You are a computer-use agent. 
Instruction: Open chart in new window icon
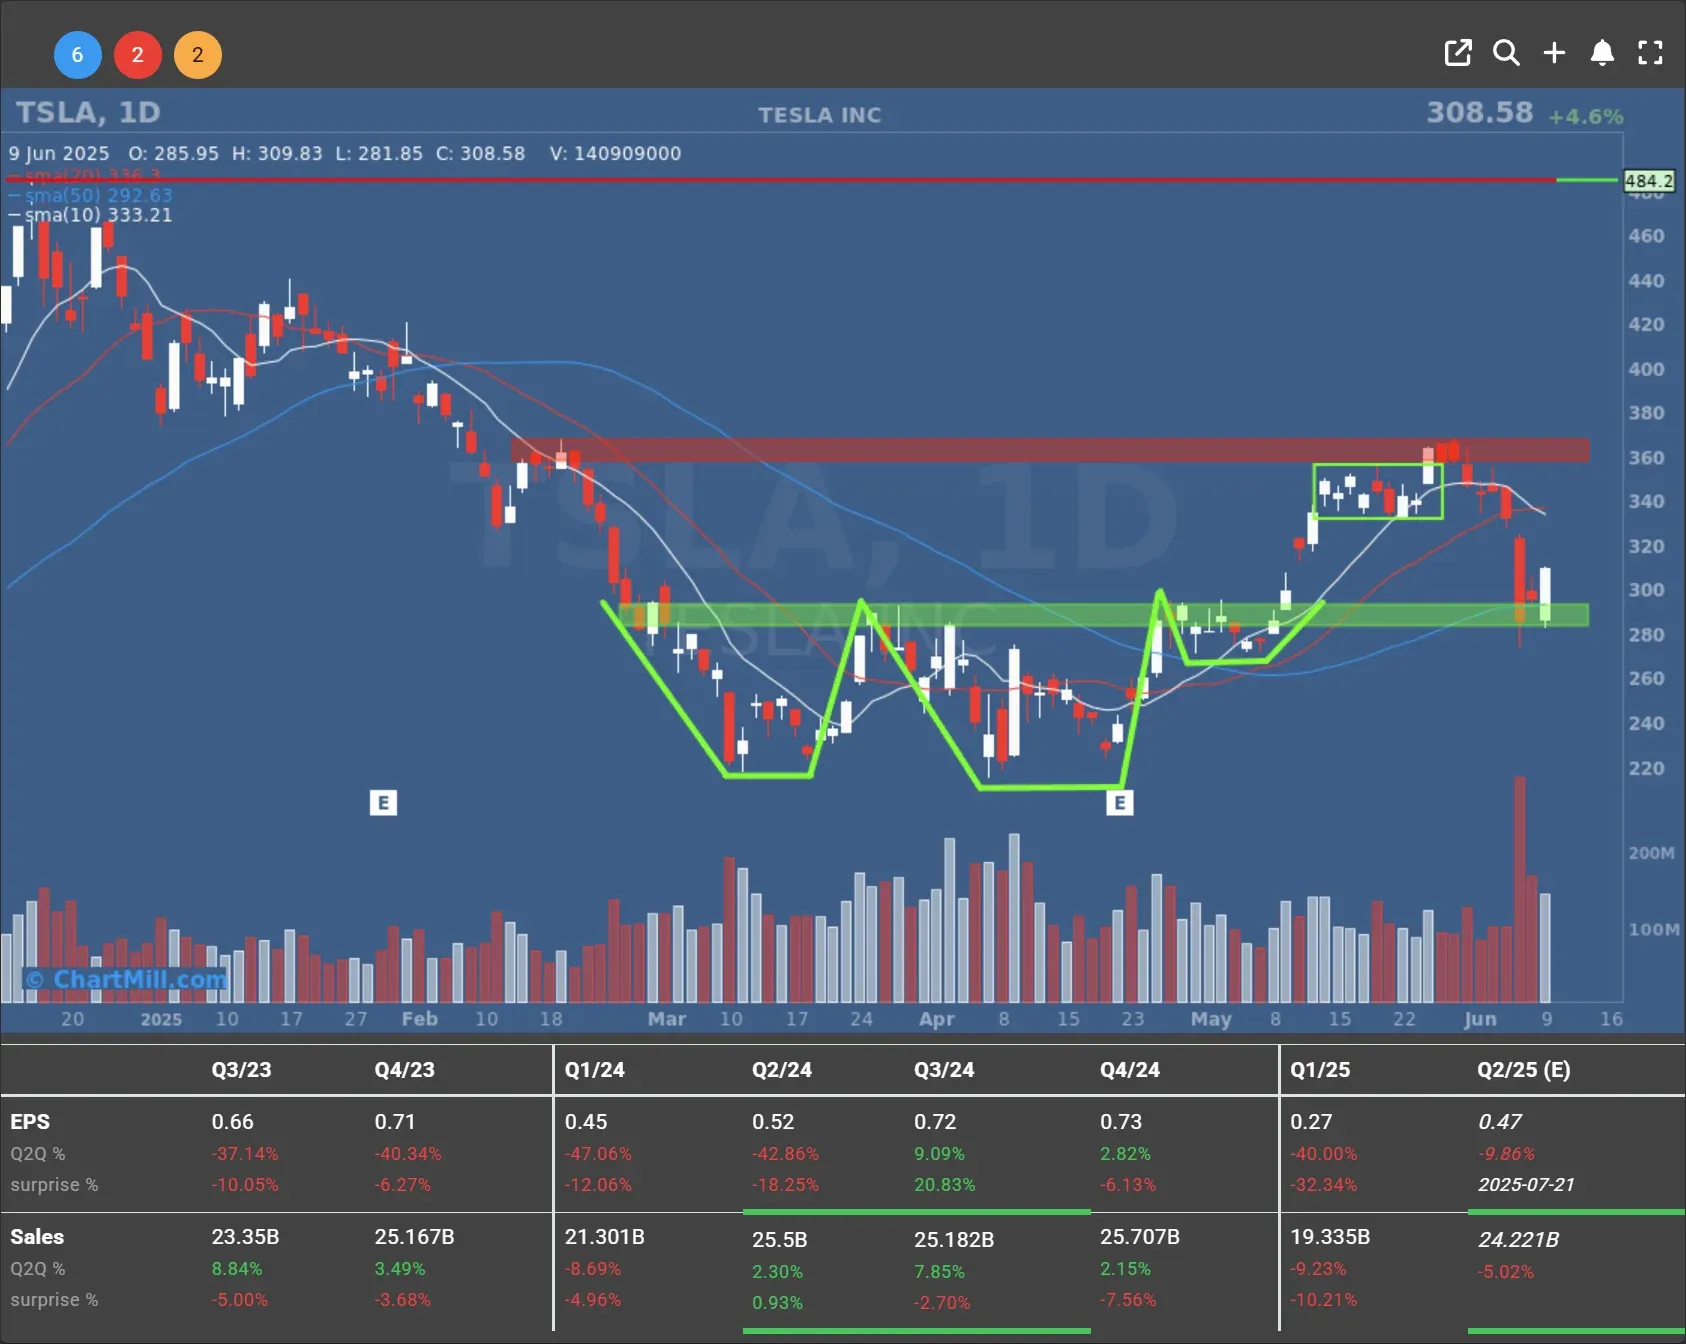click(x=1458, y=53)
